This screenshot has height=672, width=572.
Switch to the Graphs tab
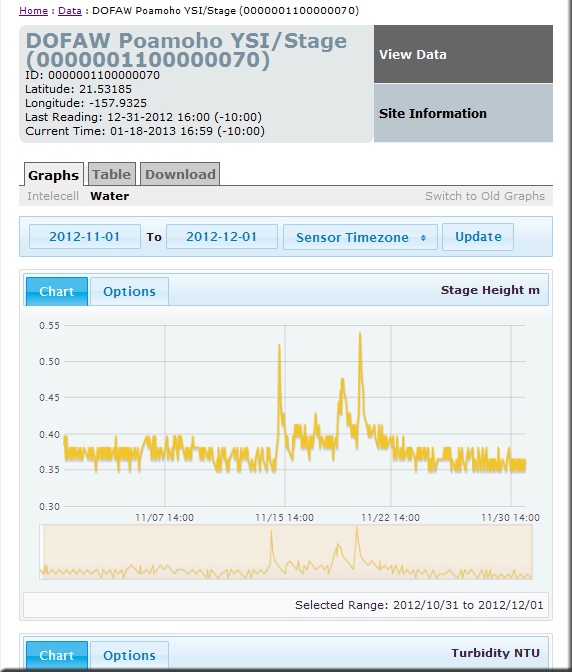click(x=54, y=175)
